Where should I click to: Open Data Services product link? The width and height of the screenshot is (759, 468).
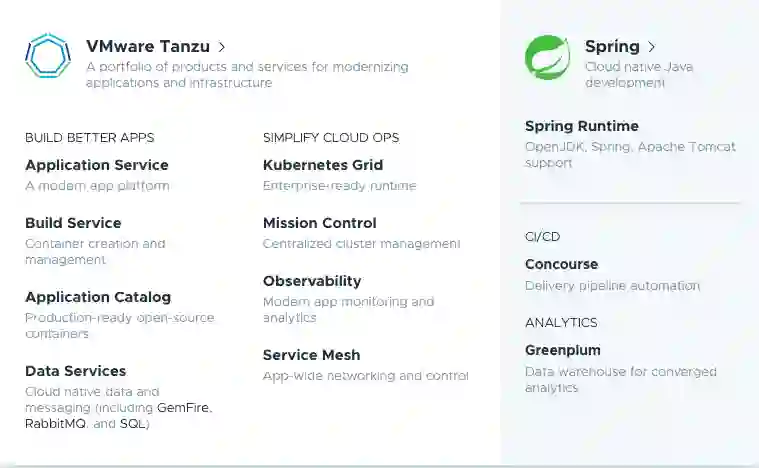tap(75, 371)
